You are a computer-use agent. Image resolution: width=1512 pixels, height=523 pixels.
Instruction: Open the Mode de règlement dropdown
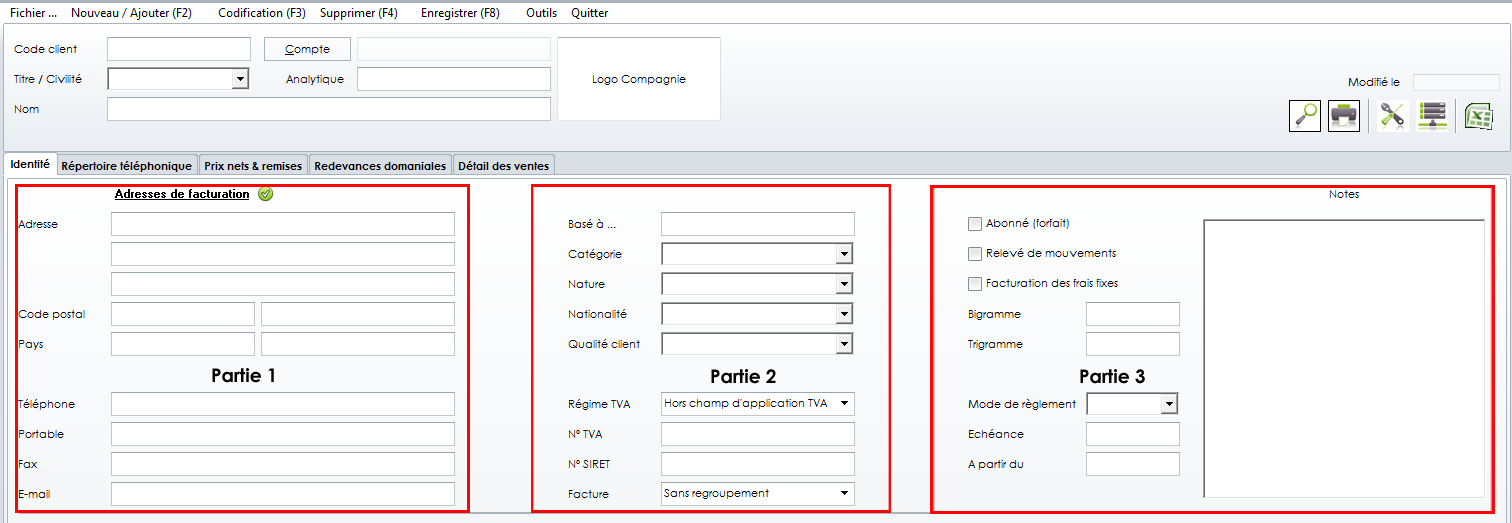click(x=1168, y=404)
